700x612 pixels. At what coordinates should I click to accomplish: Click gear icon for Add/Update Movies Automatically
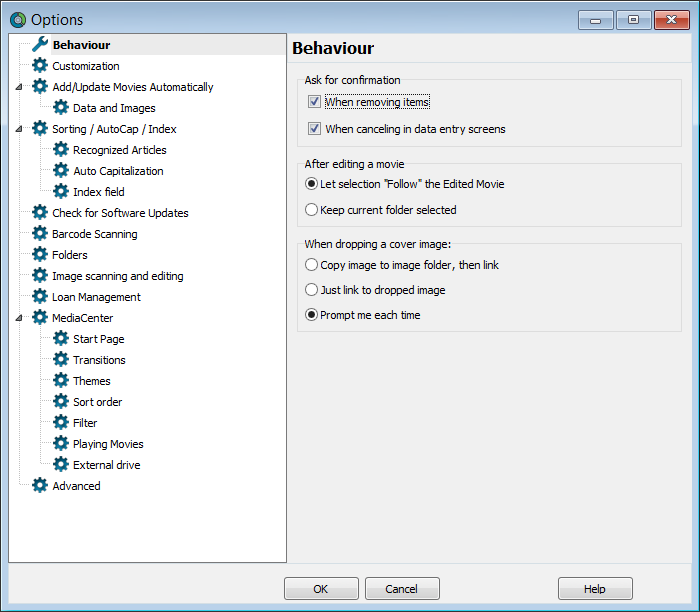click(40, 87)
